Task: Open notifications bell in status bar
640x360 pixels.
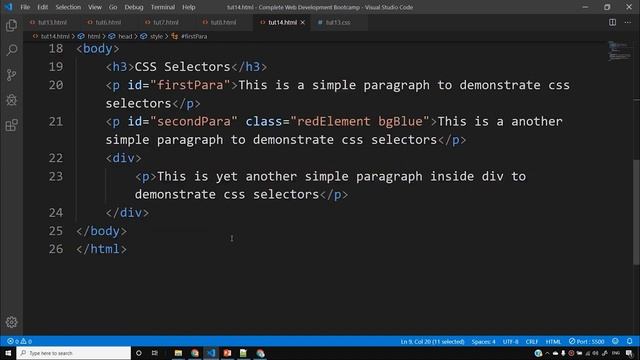Action: point(629,341)
